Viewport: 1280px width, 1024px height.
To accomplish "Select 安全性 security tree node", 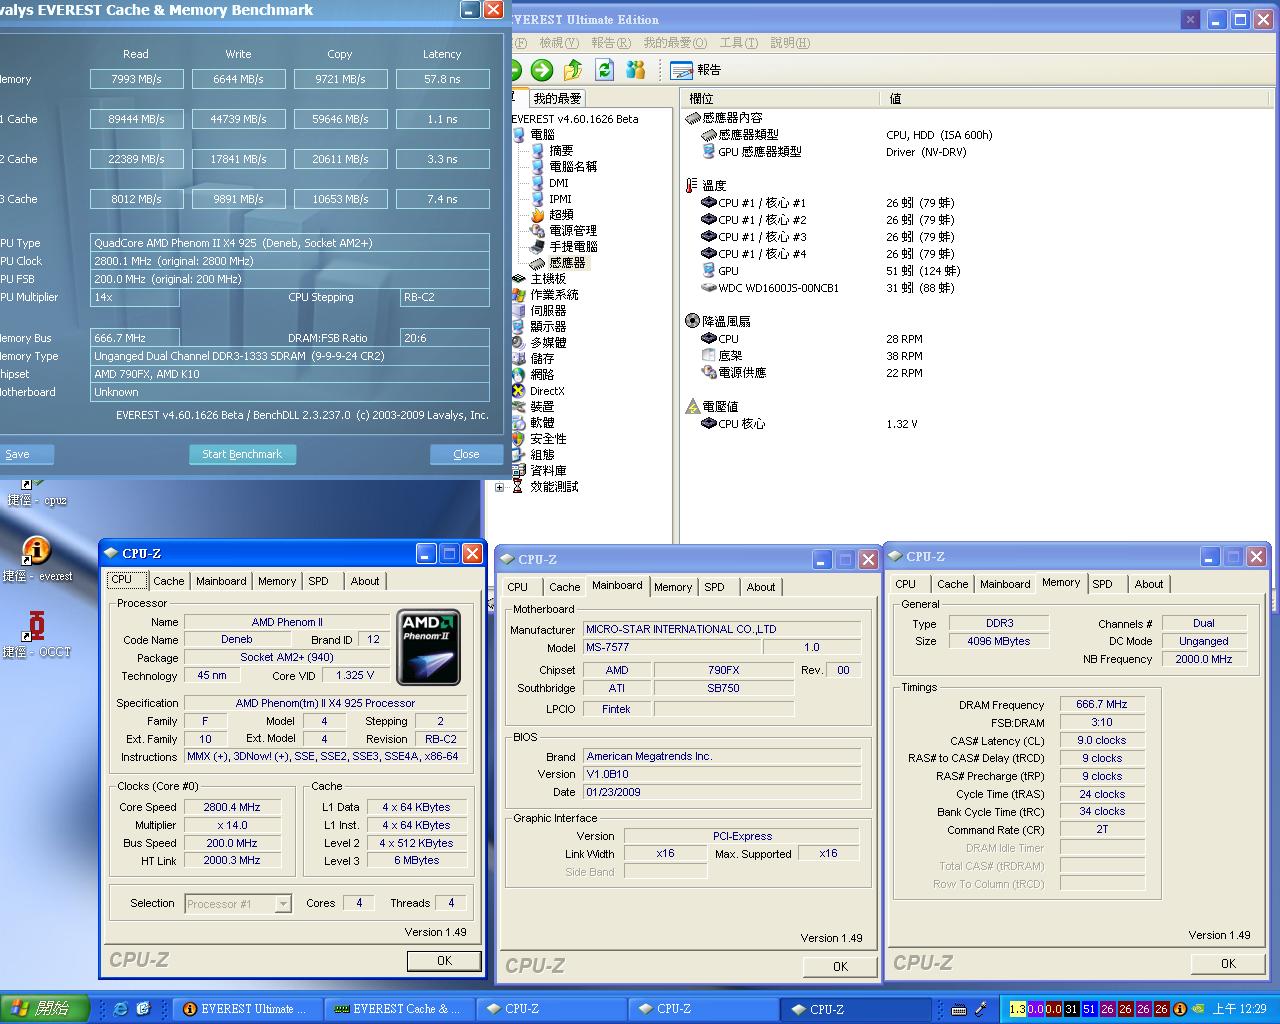I will (x=539, y=438).
